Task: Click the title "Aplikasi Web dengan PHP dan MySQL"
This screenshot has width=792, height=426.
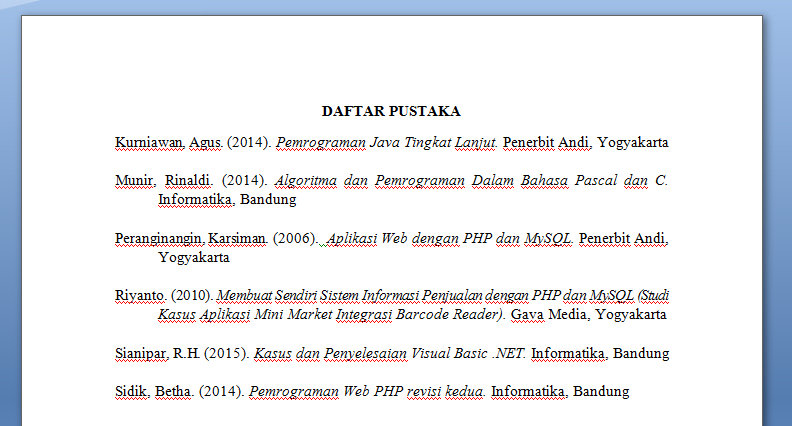Action: pos(449,238)
